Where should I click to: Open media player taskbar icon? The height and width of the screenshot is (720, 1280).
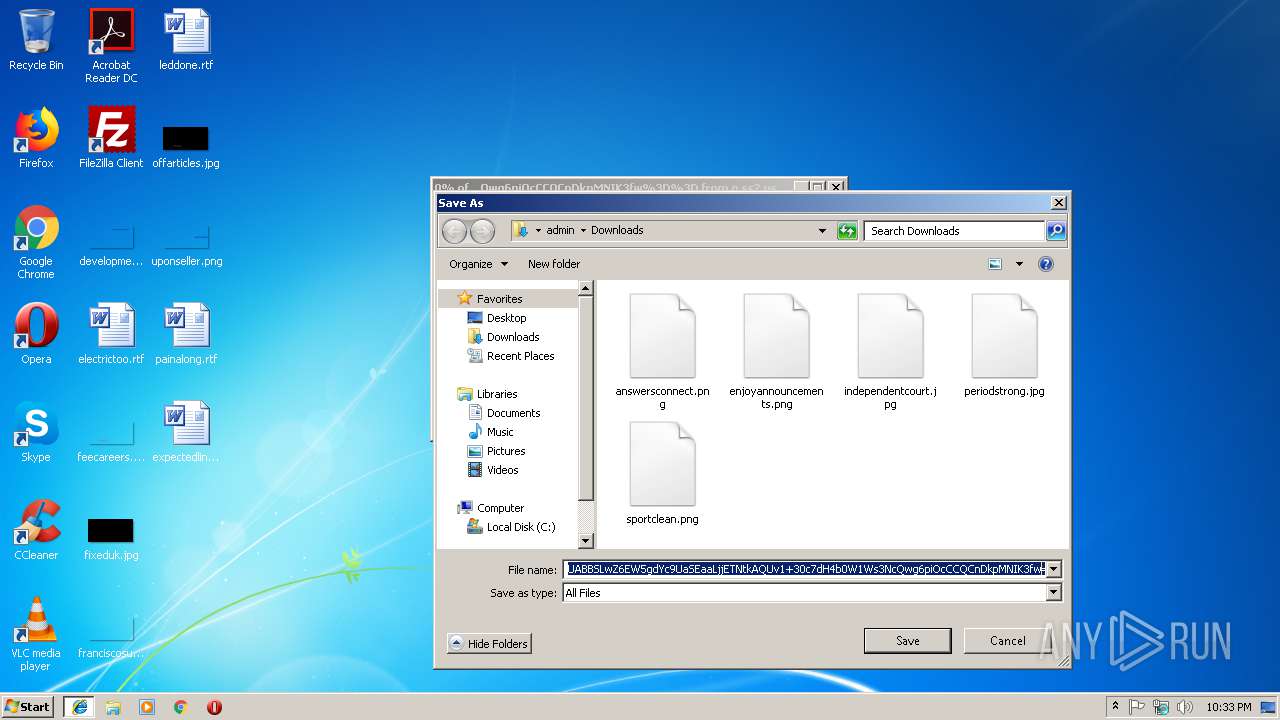click(147, 707)
